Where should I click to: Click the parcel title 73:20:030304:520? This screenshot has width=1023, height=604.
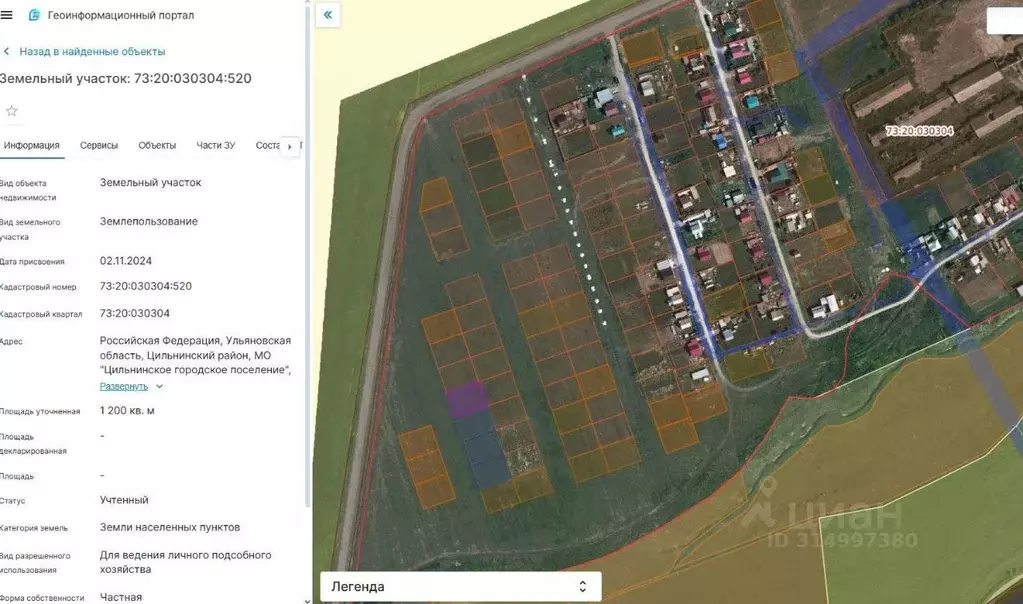[126, 78]
